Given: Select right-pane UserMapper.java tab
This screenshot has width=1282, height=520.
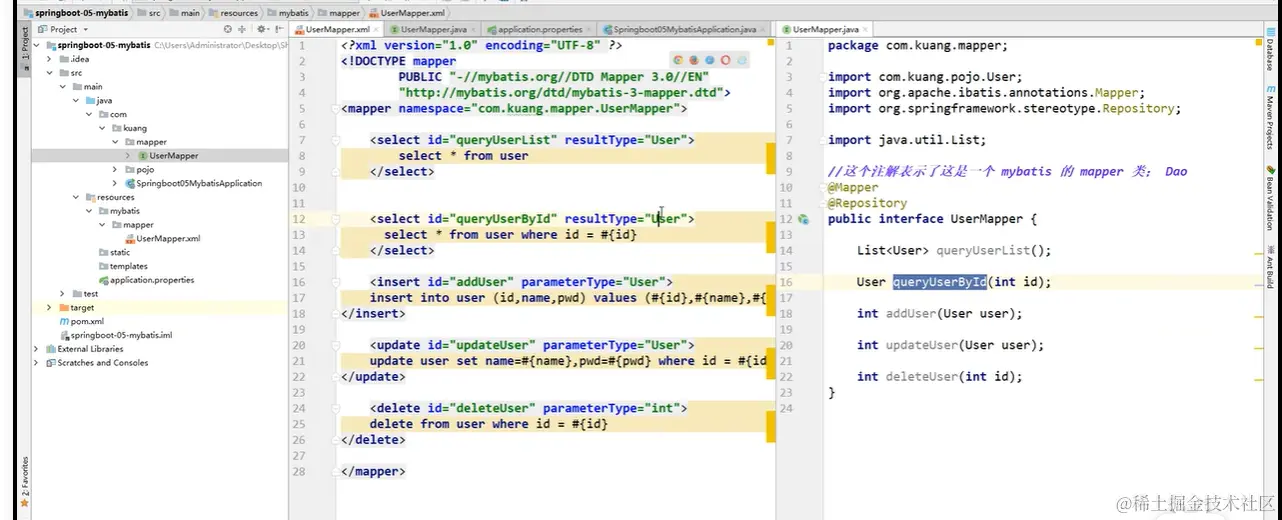Looking at the screenshot, I should [824, 30].
